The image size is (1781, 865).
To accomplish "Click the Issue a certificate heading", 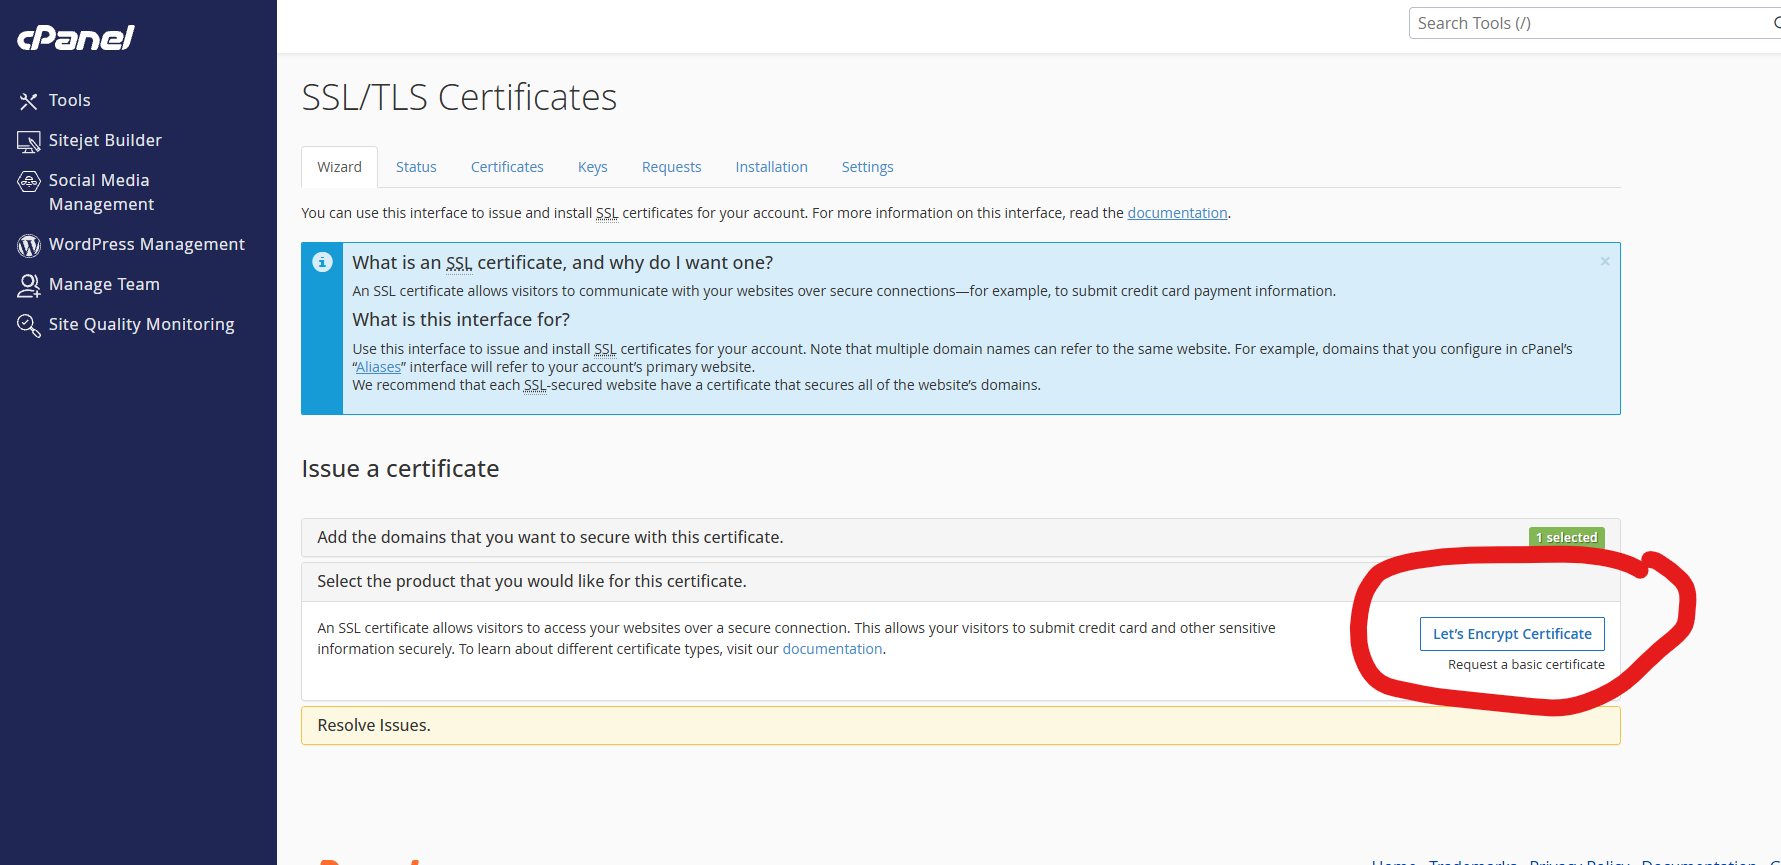I will 400,469.
